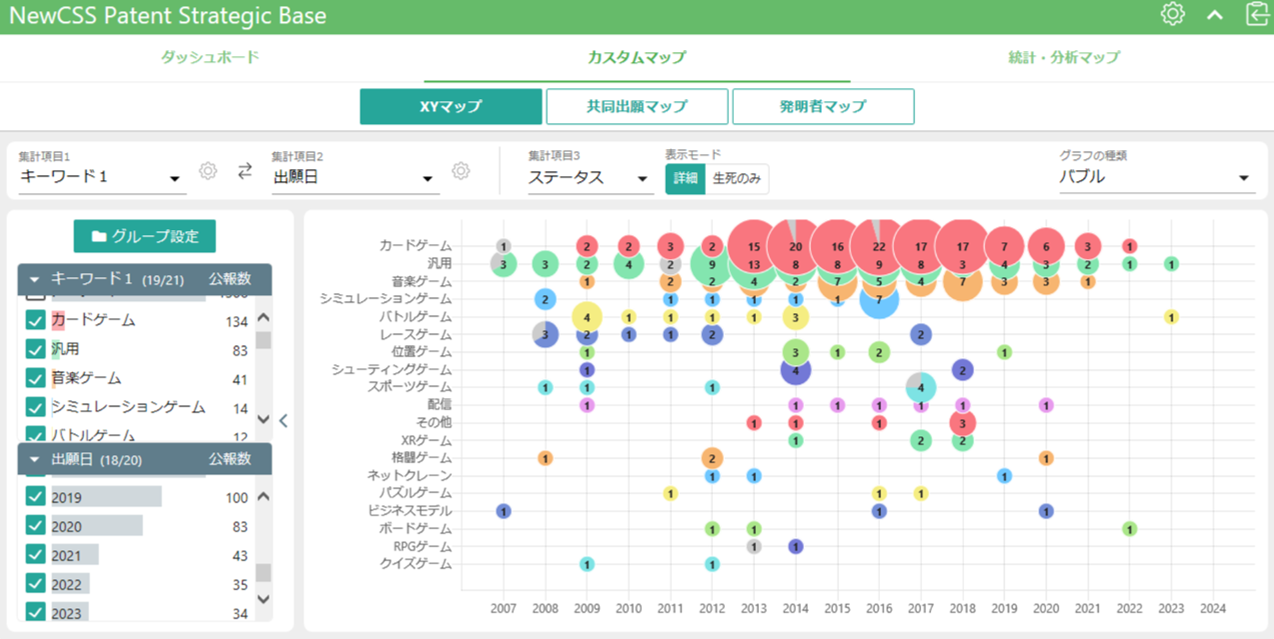Image resolution: width=1274 pixels, height=639 pixels.
Task: Click the 22 bubble for カードゲーム 2016
Action: coord(878,246)
